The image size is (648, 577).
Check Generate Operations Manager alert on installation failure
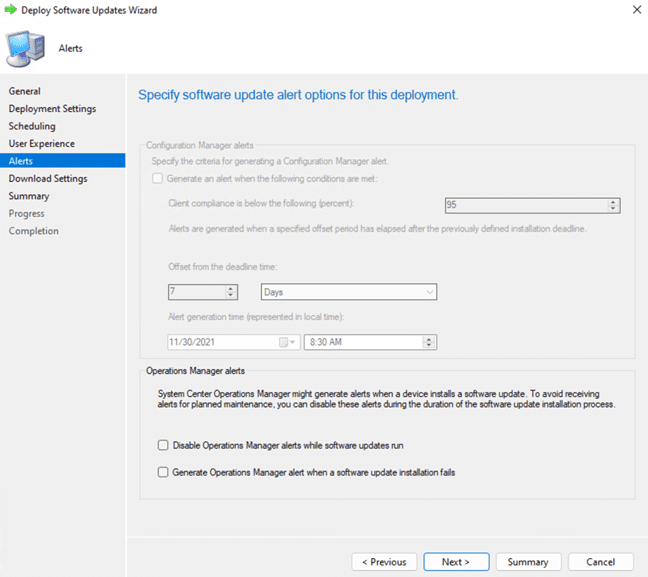click(163, 472)
